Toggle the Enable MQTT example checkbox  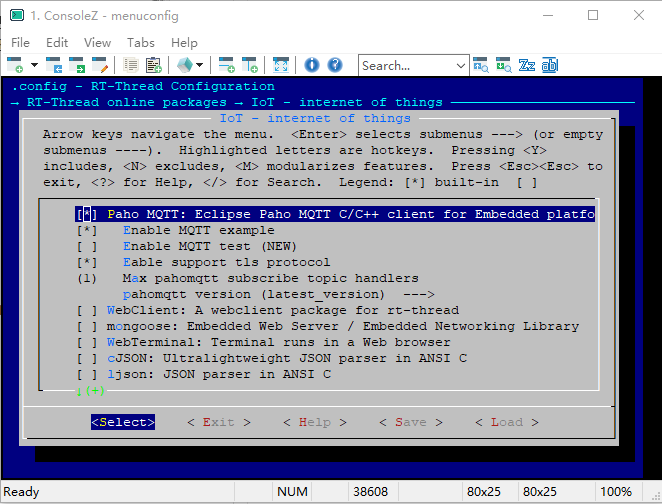(87, 230)
